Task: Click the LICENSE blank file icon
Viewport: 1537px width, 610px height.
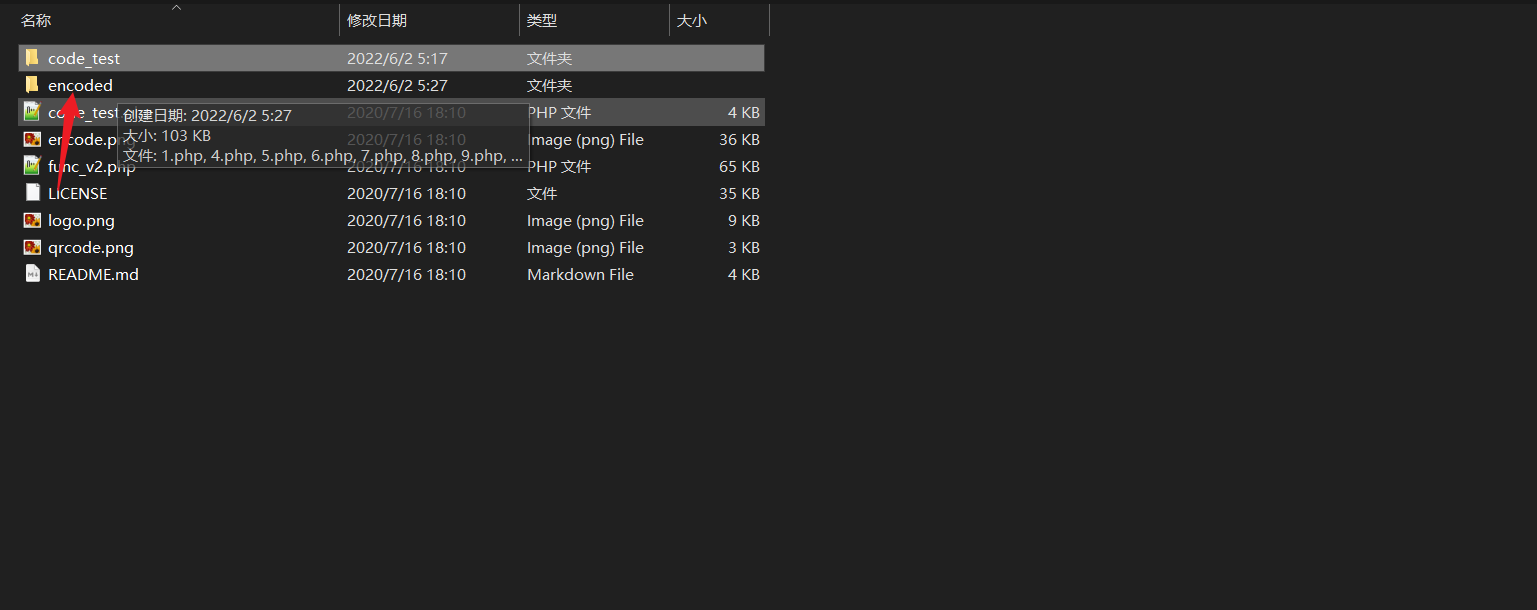Action: tap(32, 193)
